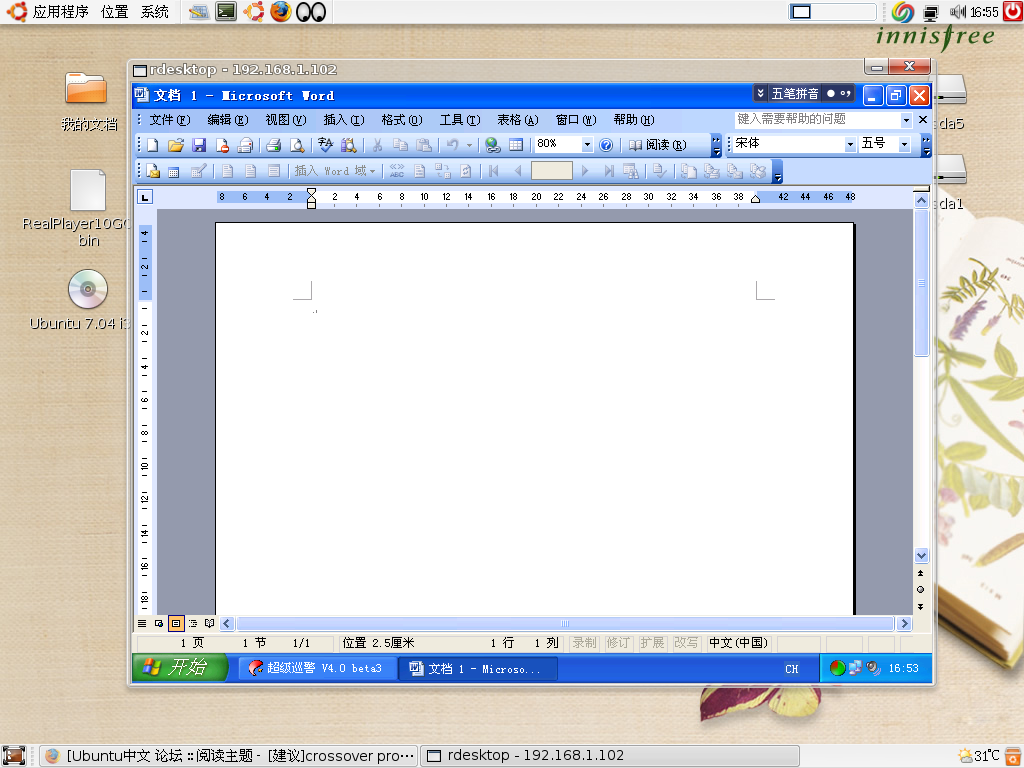Click the Copy icon in the Word toolbar
Screen dimensions: 1024x768
pyautogui.click(x=400, y=145)
